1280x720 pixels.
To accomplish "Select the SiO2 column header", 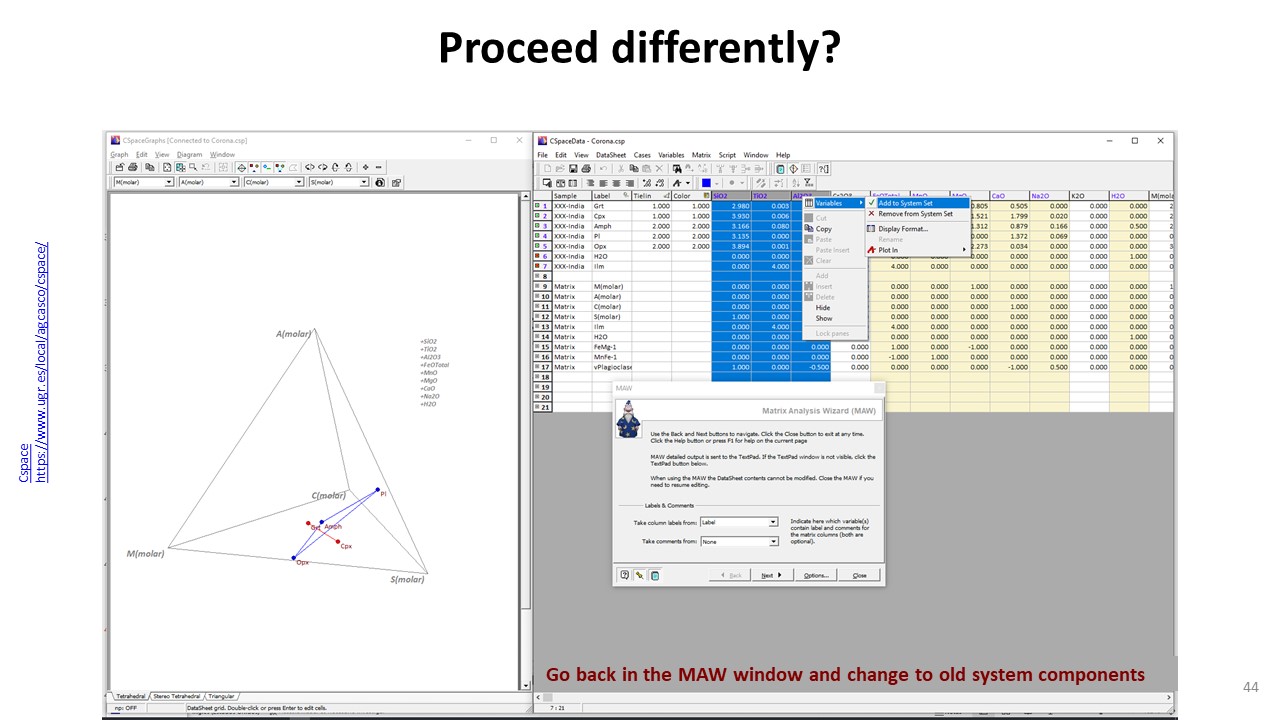I will [x=731, y=196].
